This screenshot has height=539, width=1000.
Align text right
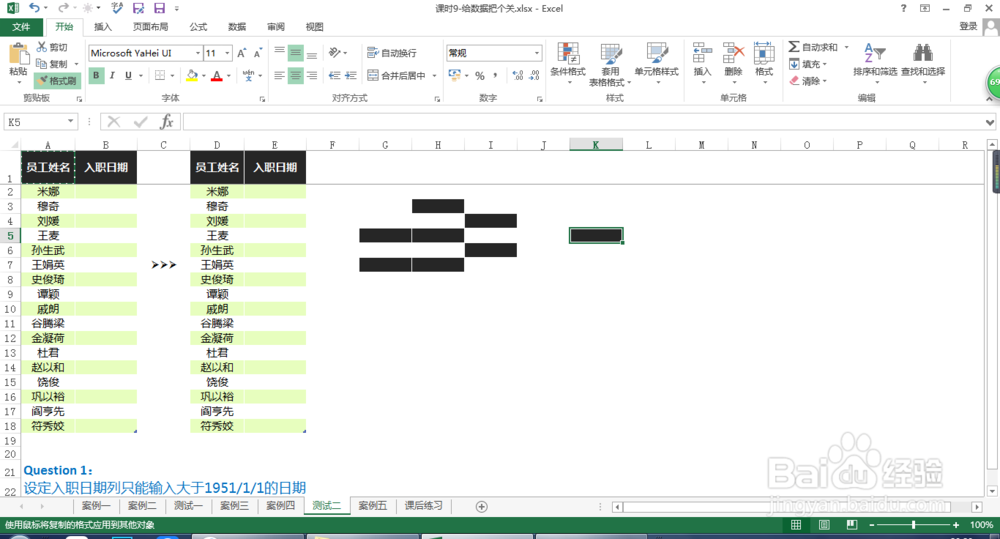pos(312,75)
